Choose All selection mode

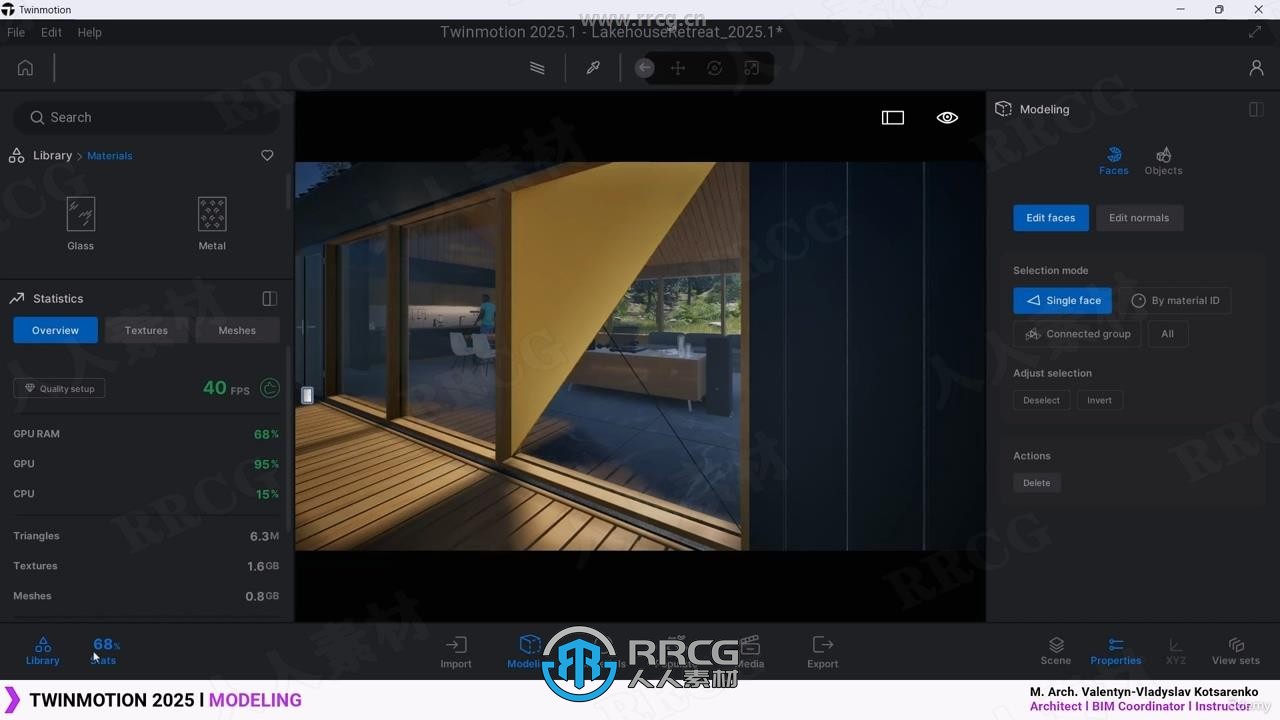pos(1168,334)
